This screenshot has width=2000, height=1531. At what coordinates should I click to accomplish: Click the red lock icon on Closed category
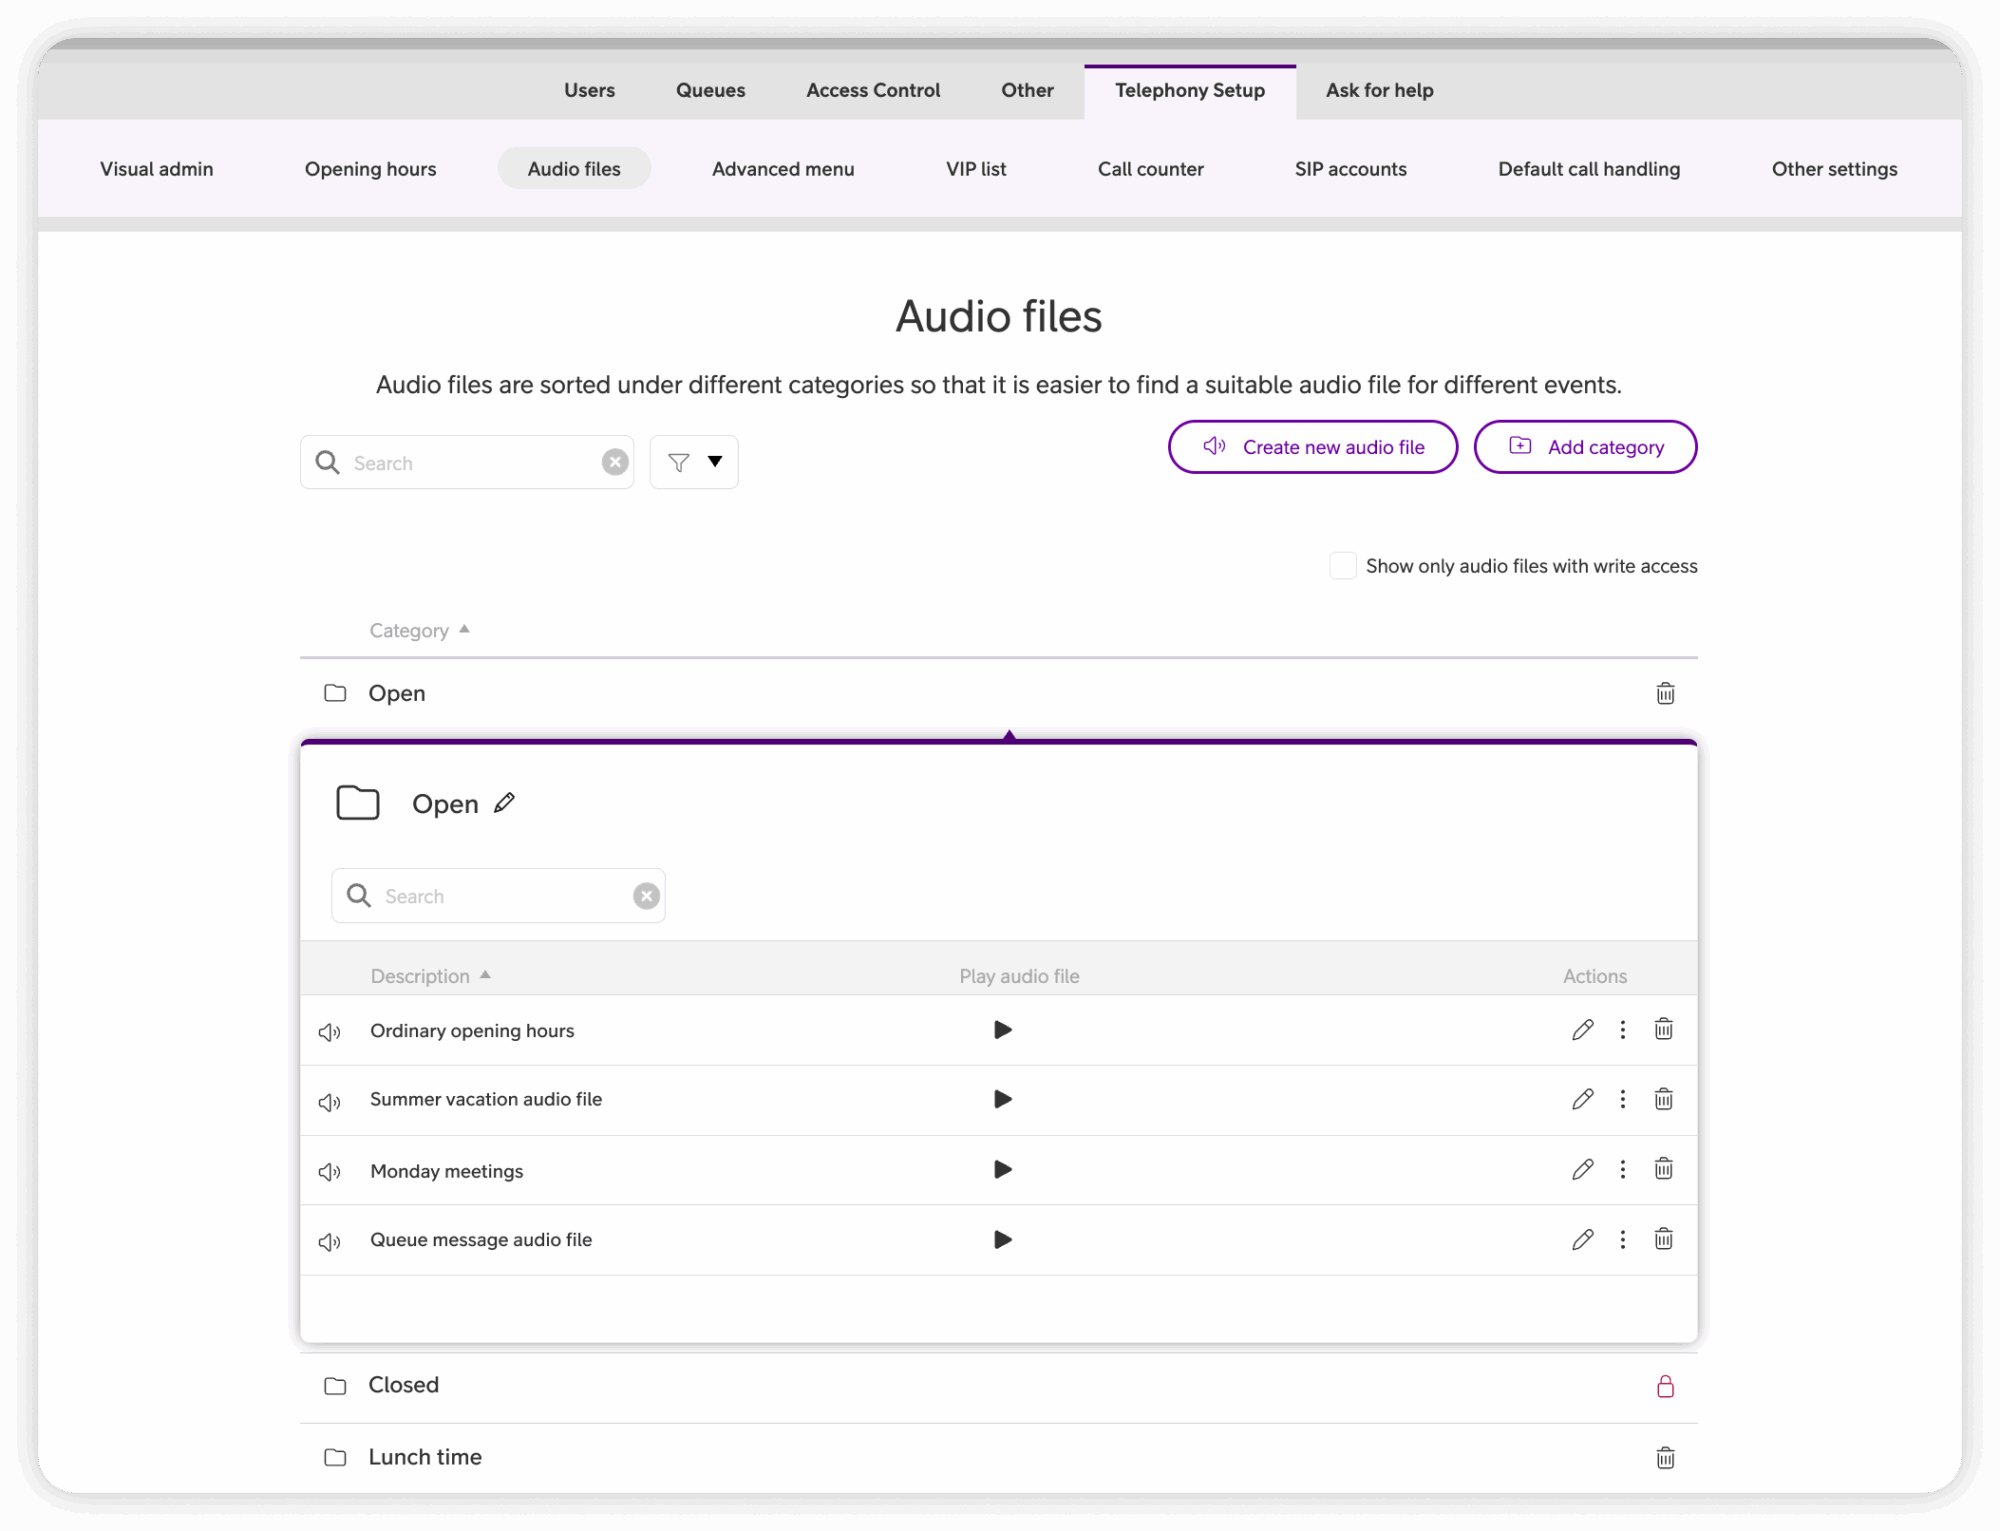coord(1665,1386)
